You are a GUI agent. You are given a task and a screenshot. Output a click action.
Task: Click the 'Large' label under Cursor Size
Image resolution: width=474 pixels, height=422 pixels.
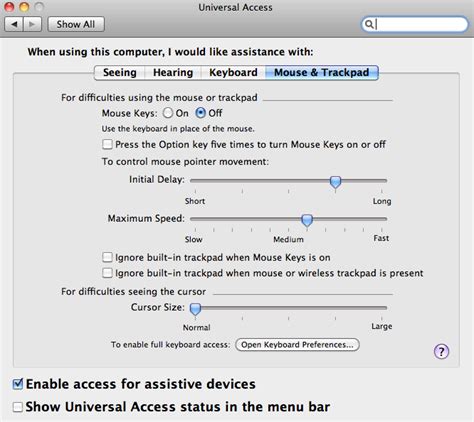(x=382, y=326)
